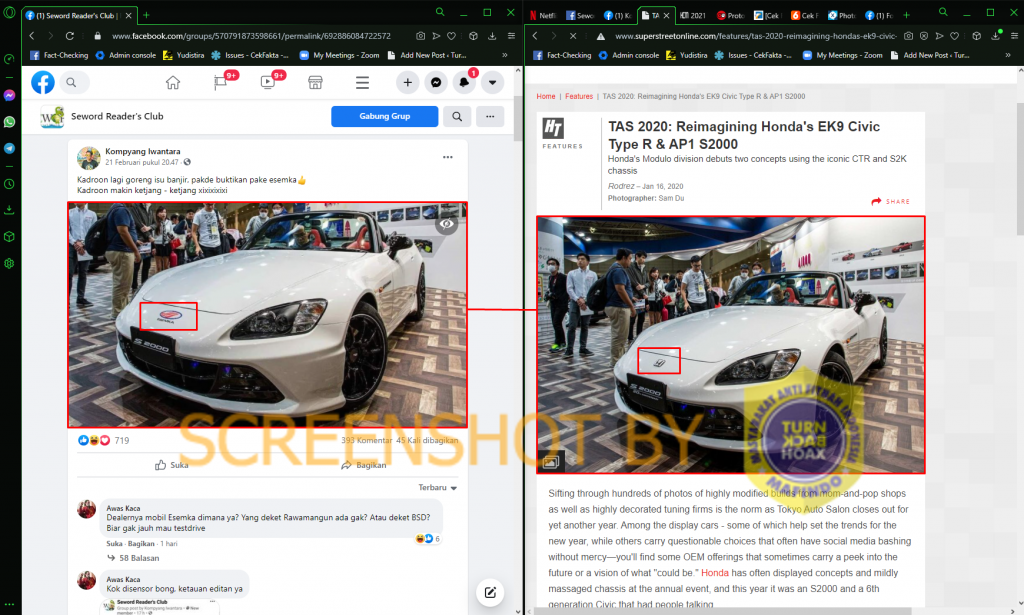
Task: Open the group's three-dot more menu
Action: (490, 116)
